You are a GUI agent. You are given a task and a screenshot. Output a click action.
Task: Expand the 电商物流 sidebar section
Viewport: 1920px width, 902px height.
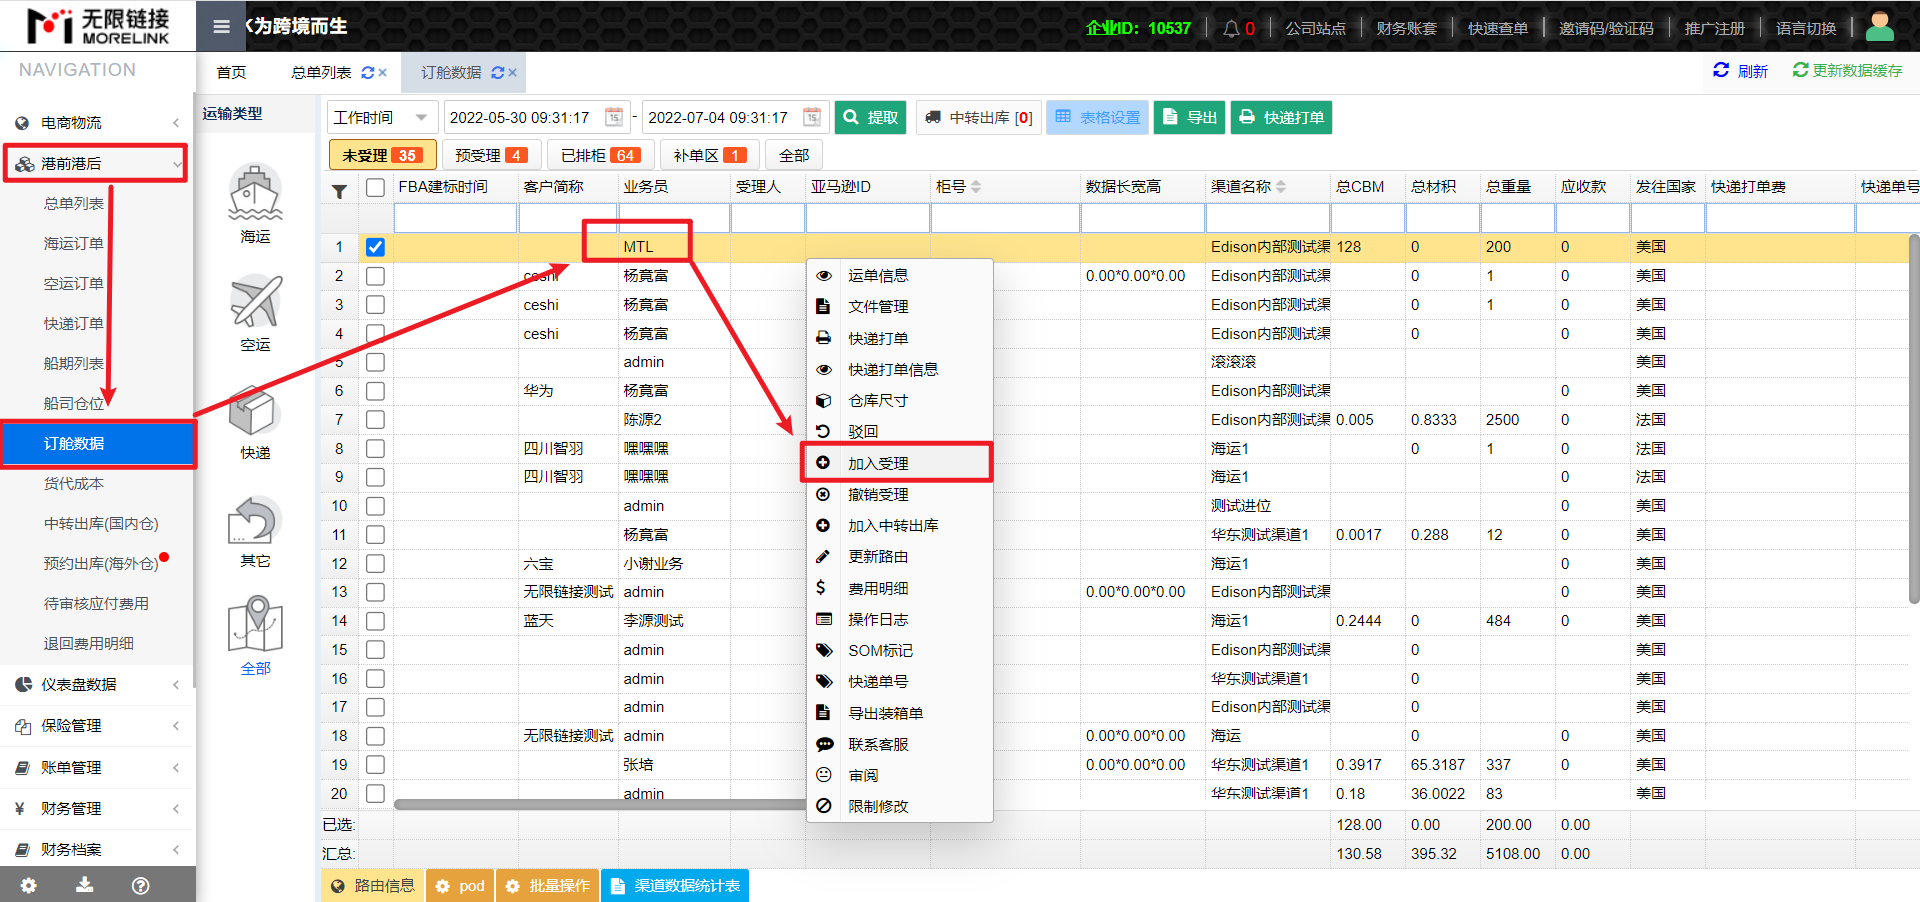click(x=97, y=123)
